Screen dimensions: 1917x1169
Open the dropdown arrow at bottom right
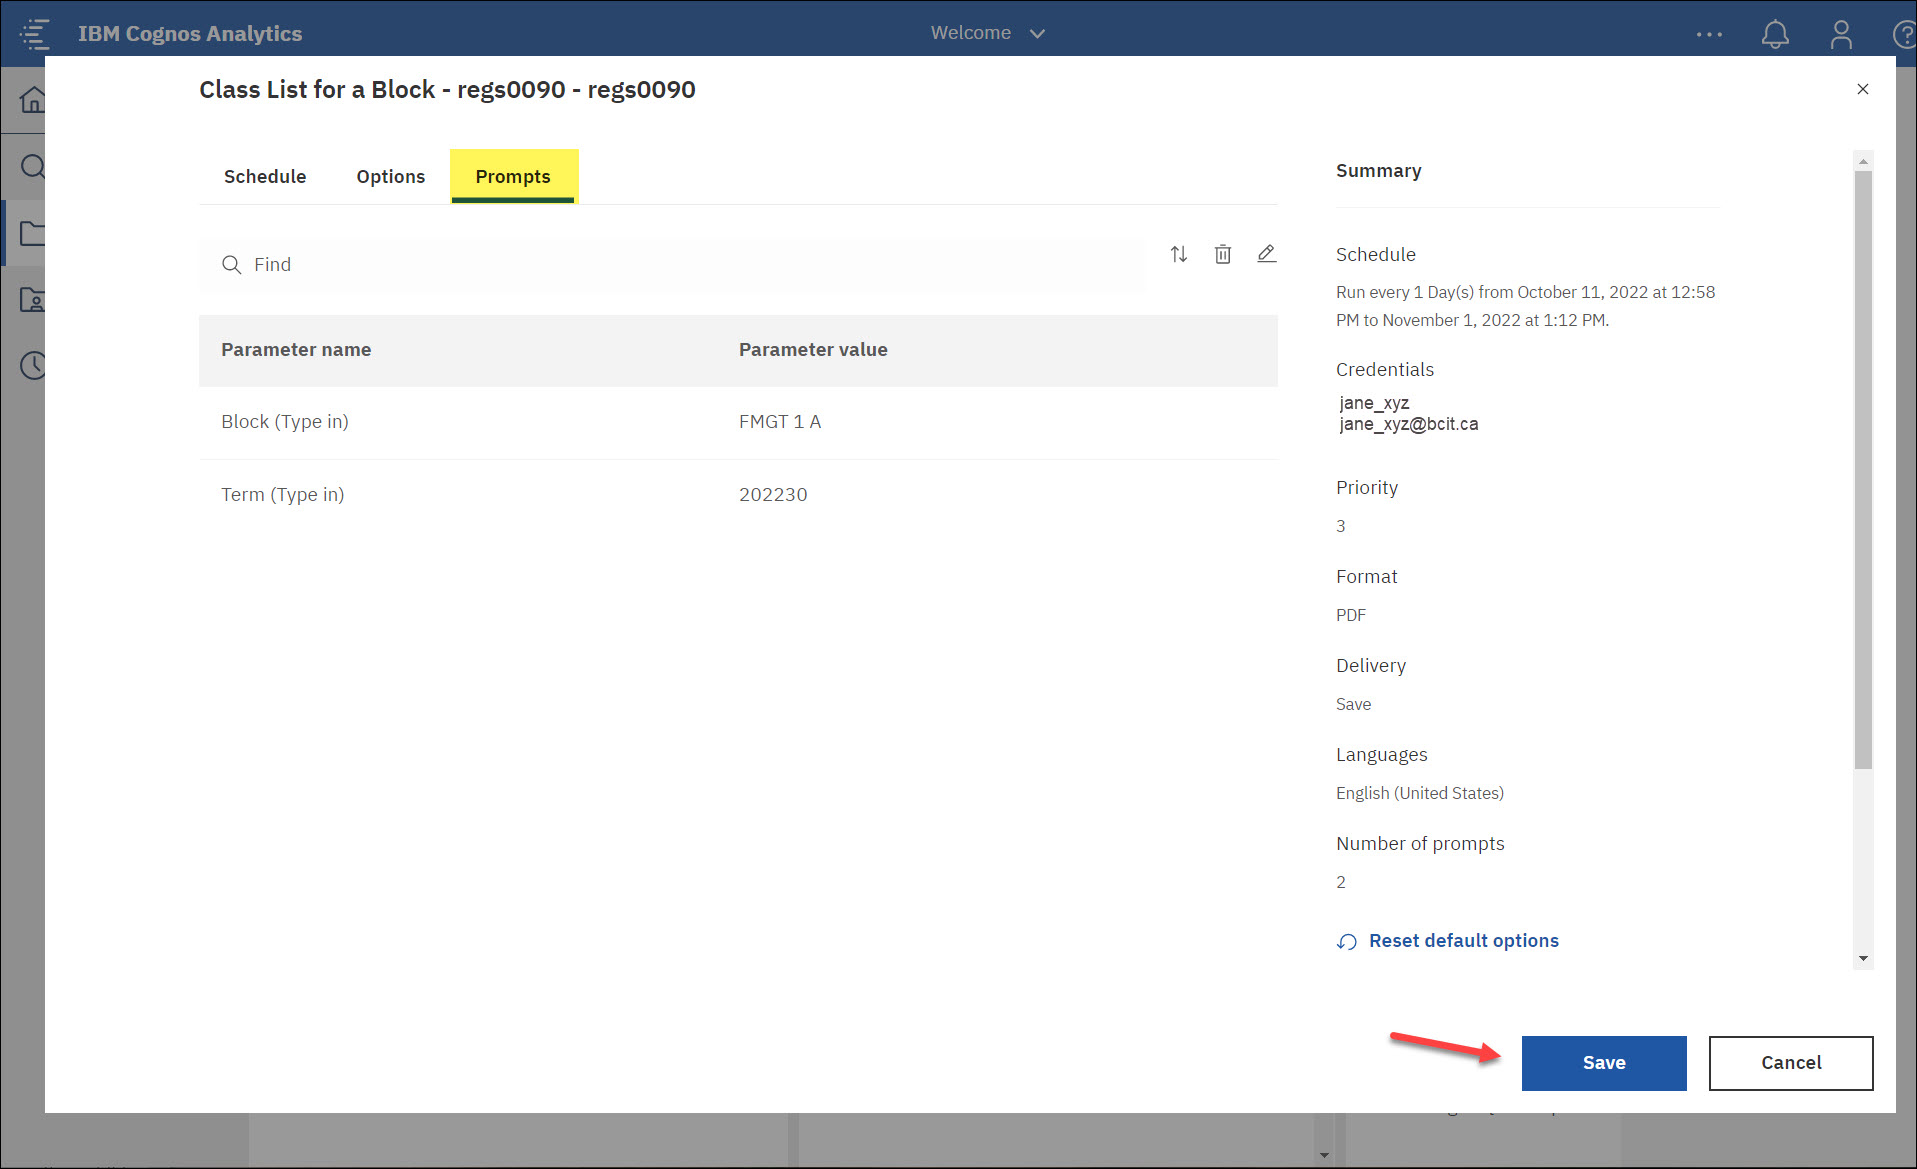[1324, 1153]
